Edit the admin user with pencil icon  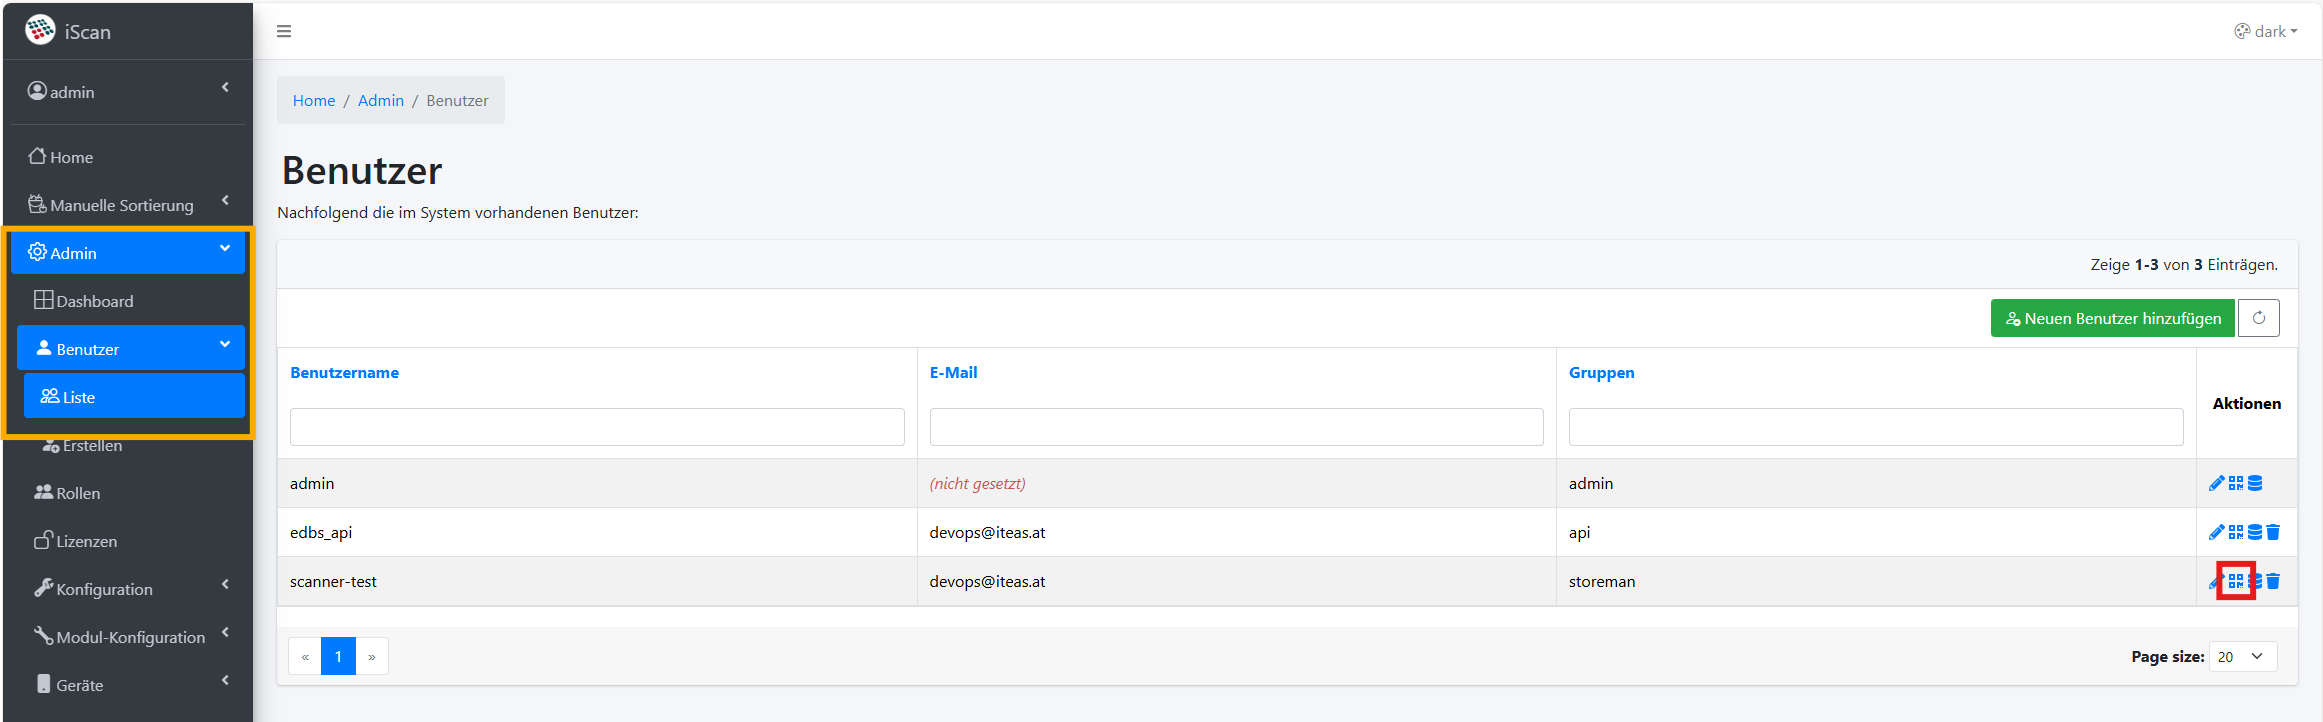(x=2216, y=484)
